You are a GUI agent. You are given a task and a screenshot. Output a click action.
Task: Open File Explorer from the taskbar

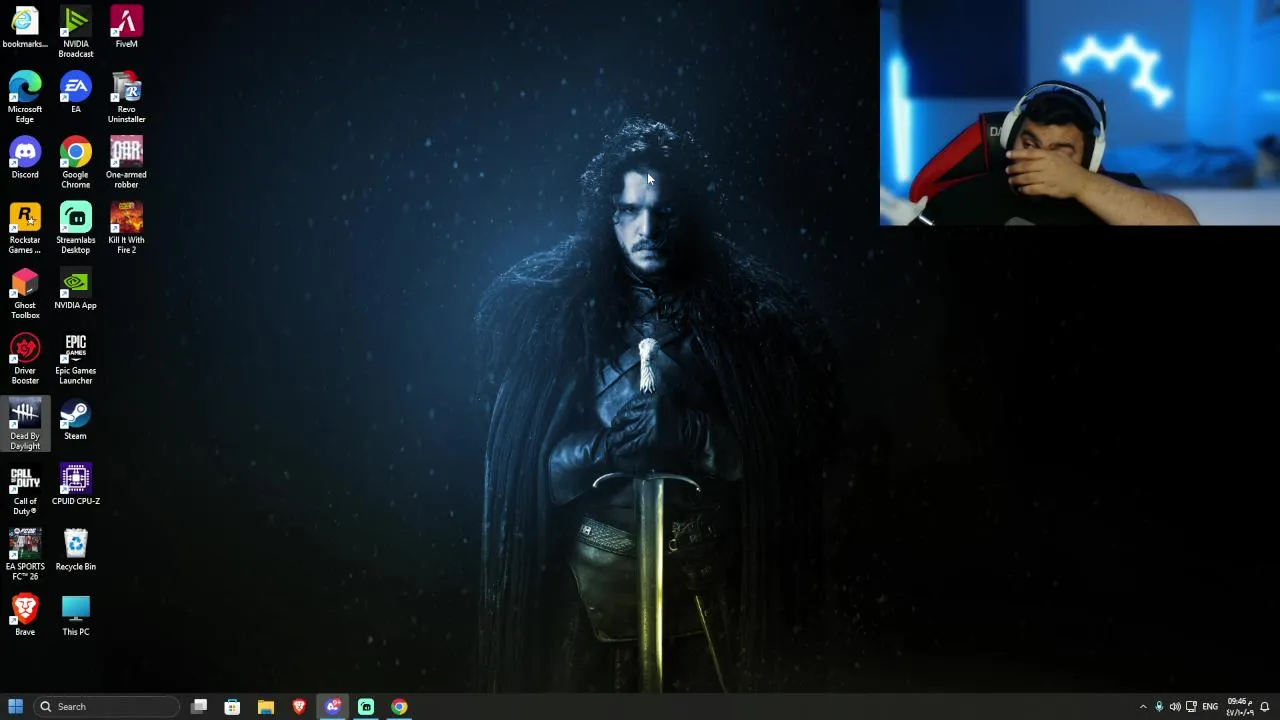[x=266, y=707]
